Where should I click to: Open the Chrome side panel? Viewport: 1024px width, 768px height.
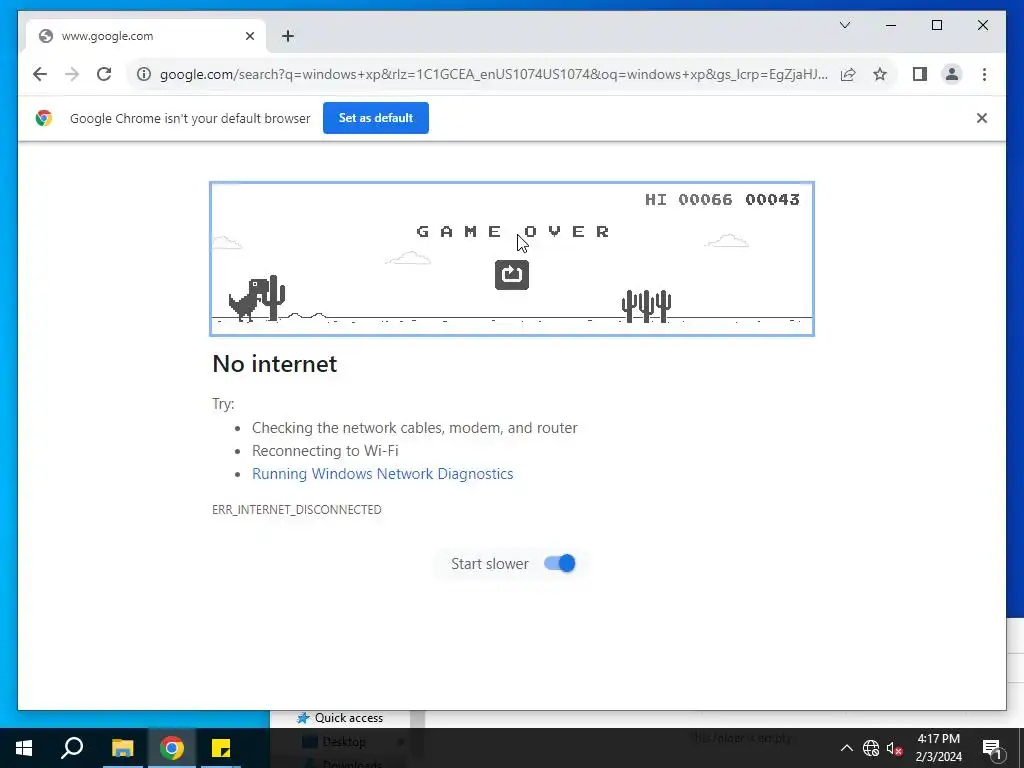(x=920, y=74)
